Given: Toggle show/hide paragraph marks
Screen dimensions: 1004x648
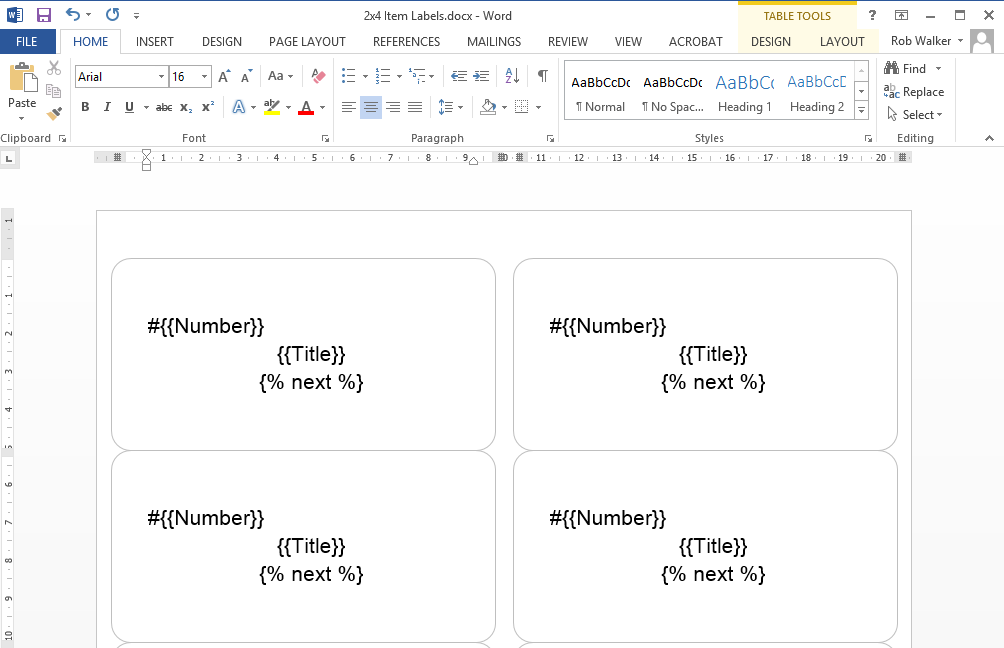Looking at the screenshot, I should (x=542, y=76).
